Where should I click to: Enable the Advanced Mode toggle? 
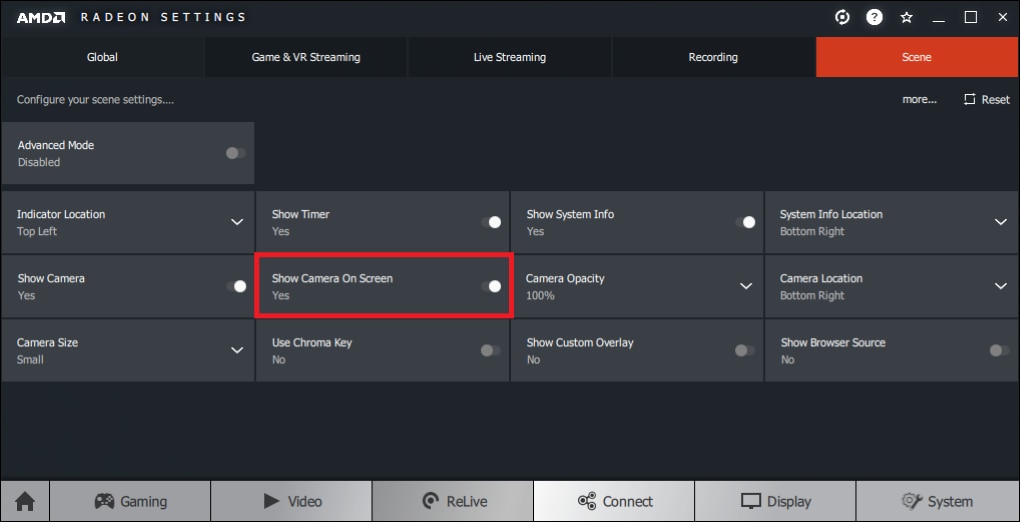235,153
